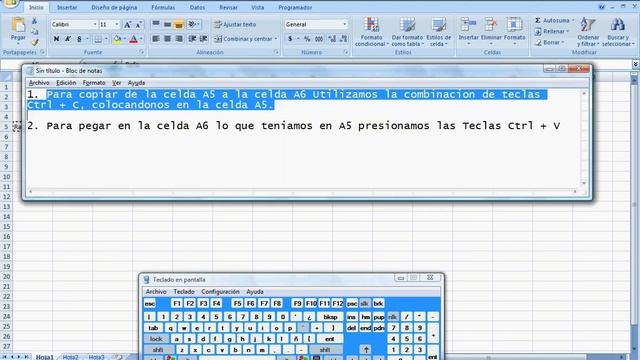The width and height of the screenshot is (640, 360).
Task: Toggle the slk key on on-screen keyboard
Action: (x=365, y=304)
